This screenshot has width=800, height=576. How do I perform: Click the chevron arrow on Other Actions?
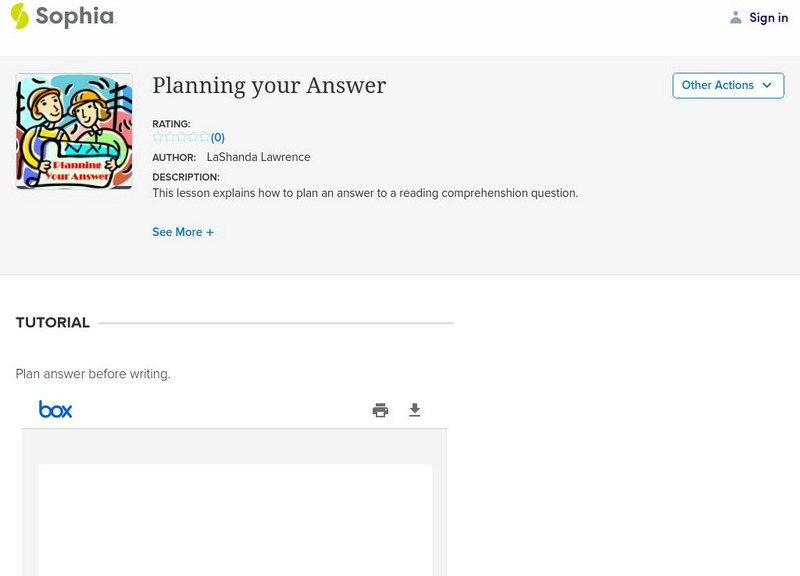[767, 85]
